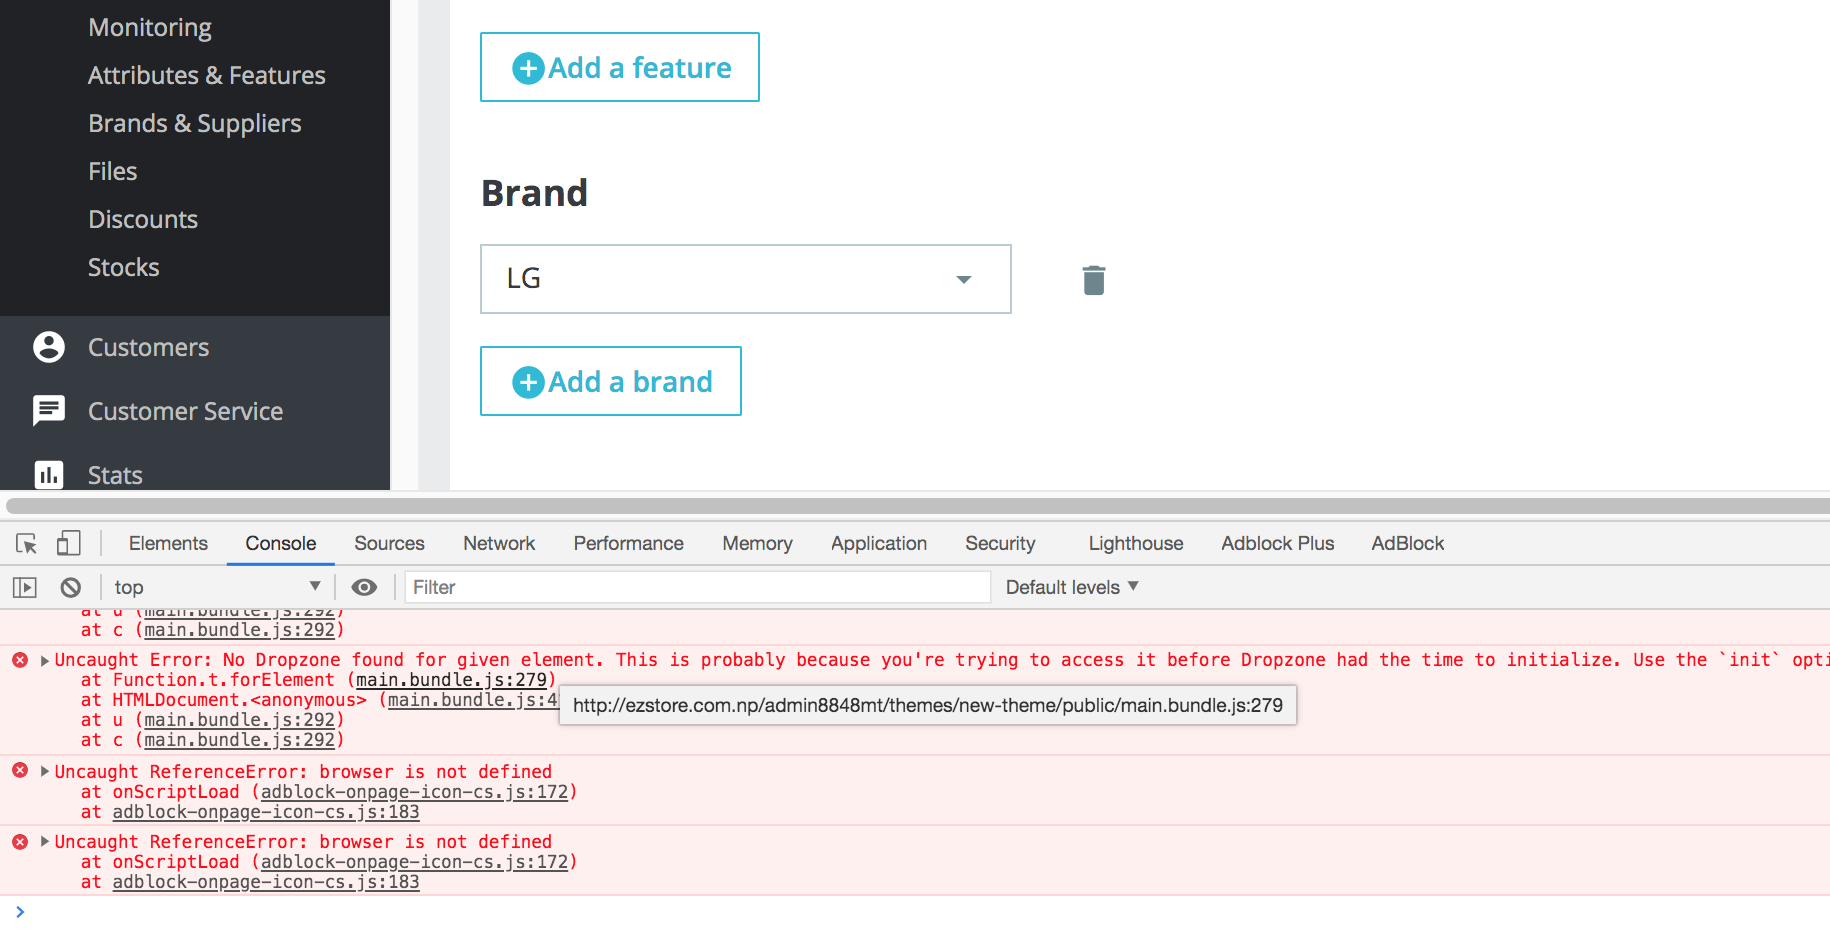Click the console Filter input field
Image resolution: width=1830 pixels, height=952 pixels.
pos(698,587)
